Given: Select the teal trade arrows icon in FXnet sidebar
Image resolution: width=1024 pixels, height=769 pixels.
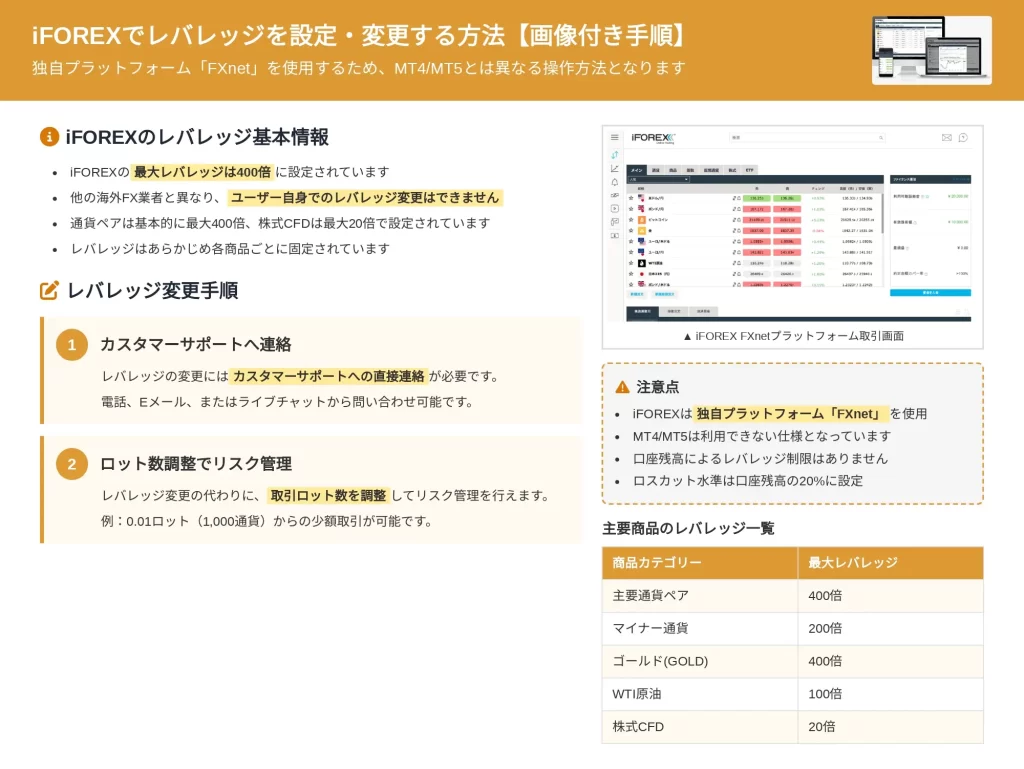Looking at the screenshot, I should point(615,155).
